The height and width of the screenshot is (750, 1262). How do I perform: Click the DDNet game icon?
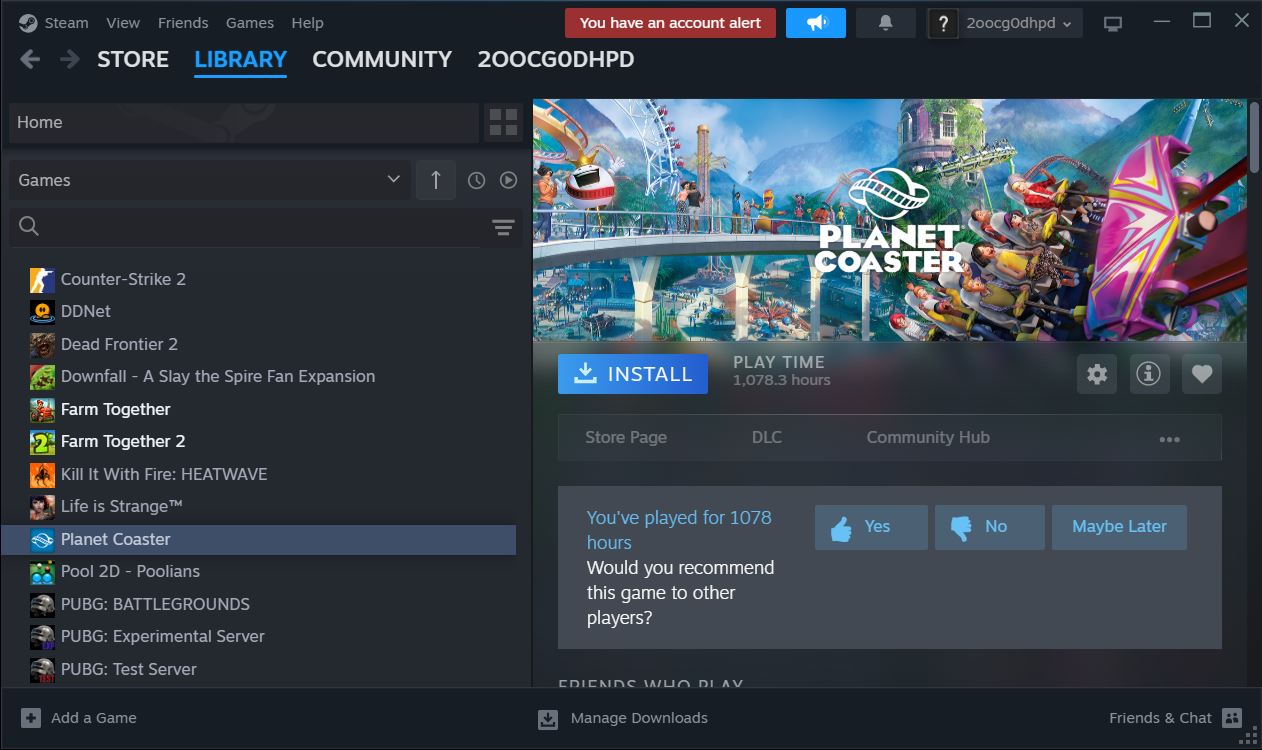click(42, 312)
